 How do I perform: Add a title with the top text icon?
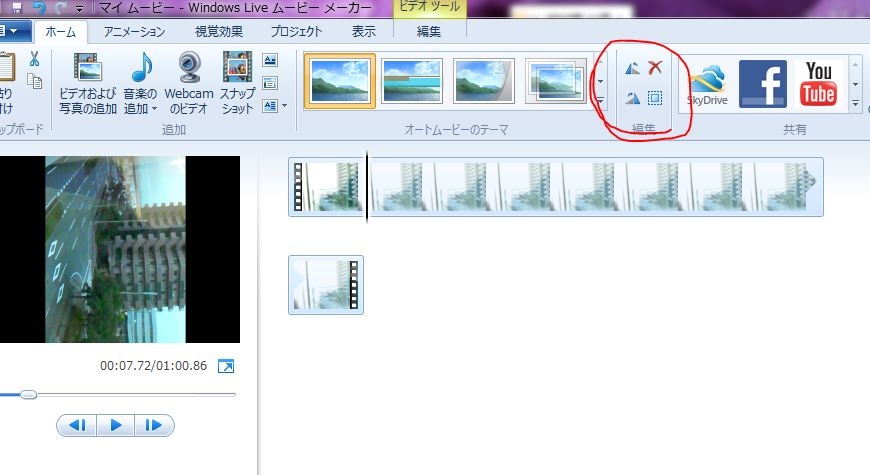click(x=270, y=60)
